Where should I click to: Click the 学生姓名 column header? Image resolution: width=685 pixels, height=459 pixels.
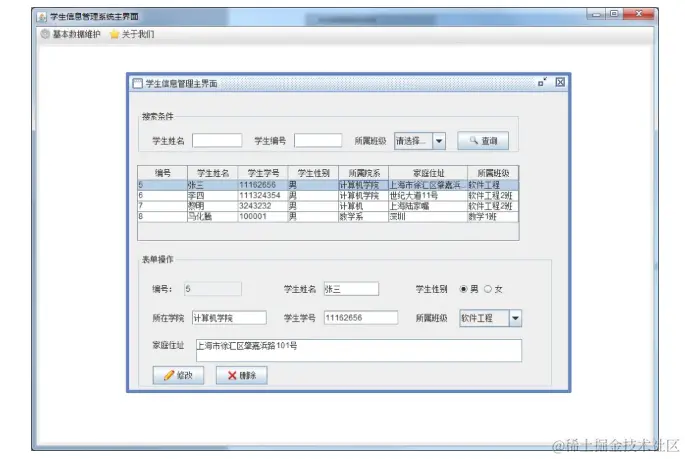point(213,173)
